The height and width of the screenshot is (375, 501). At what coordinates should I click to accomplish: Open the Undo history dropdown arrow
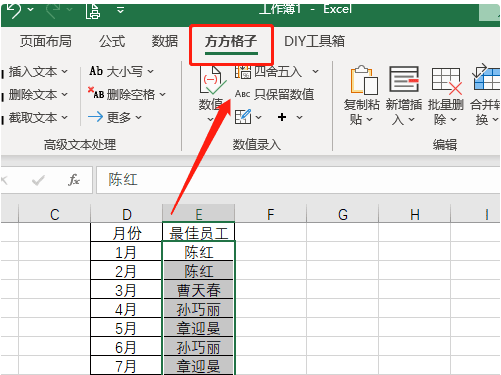31,9
